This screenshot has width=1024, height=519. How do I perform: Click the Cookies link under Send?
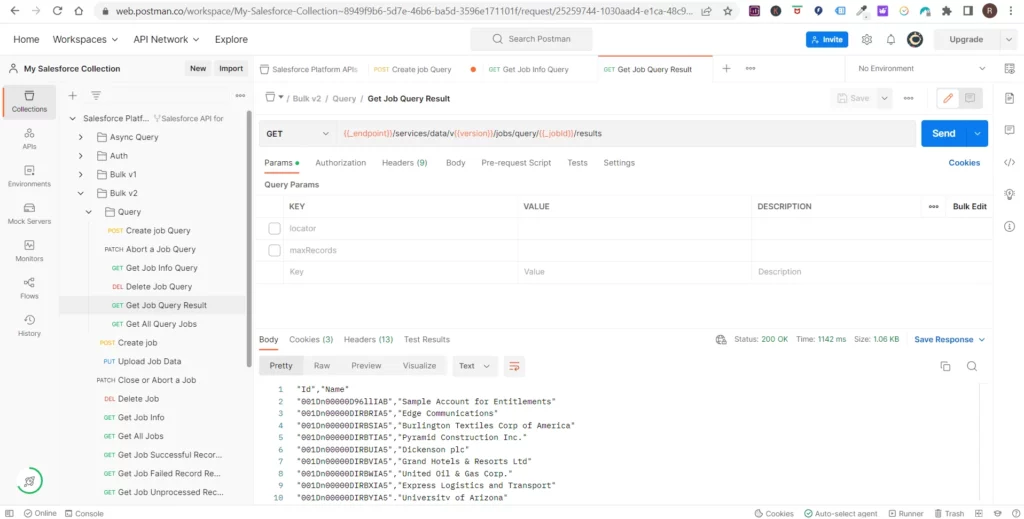[x=964, y=163]
